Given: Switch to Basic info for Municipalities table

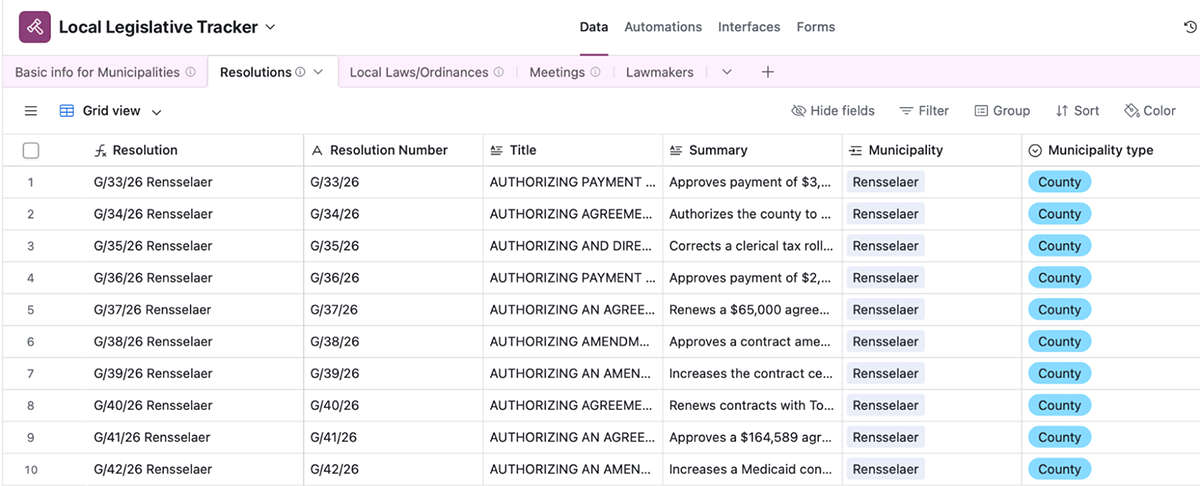Looking at the screenshot, I should [97, 72].
